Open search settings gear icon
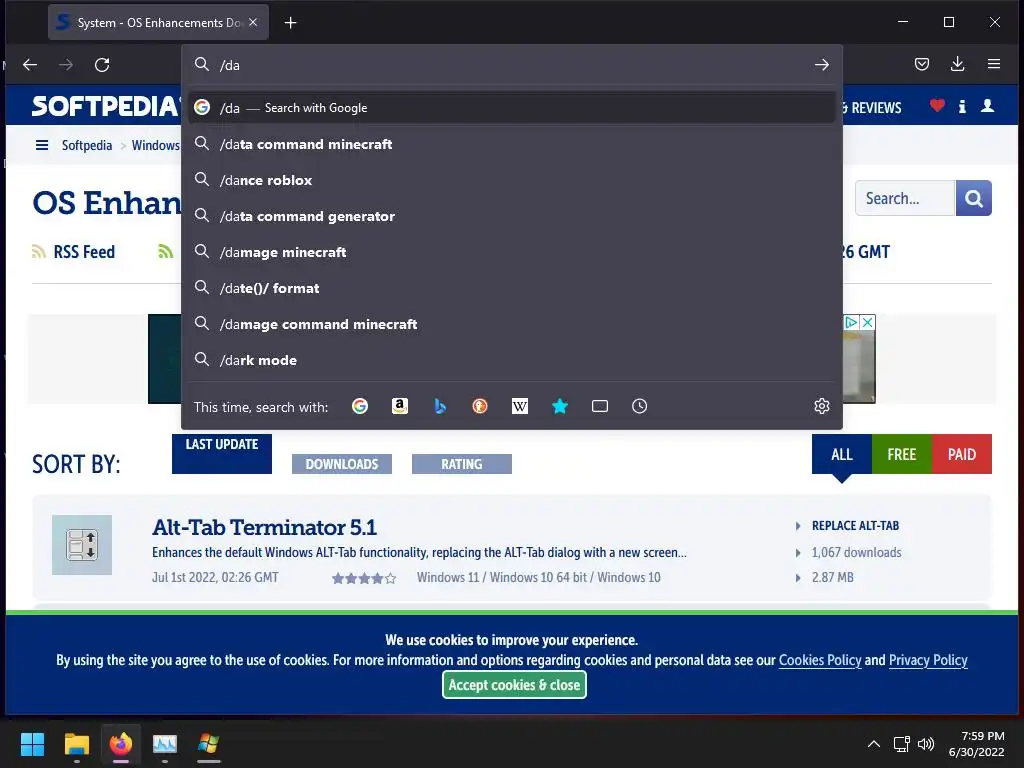Image resolution: width=1024 pixels, height=768 pixels. tap(822, 406)
